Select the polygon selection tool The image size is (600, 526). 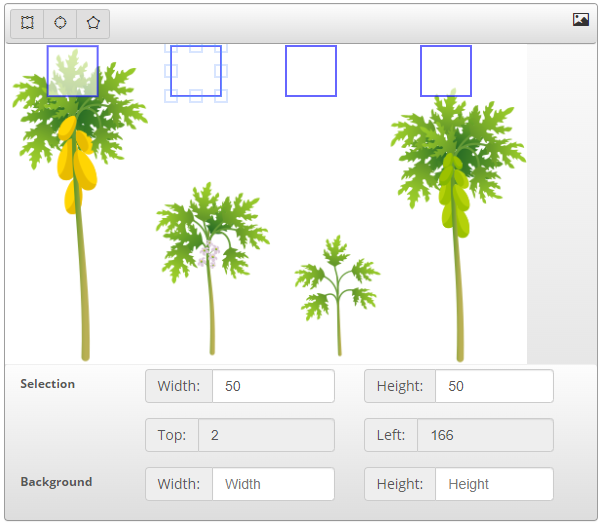(x=93, y=23)
